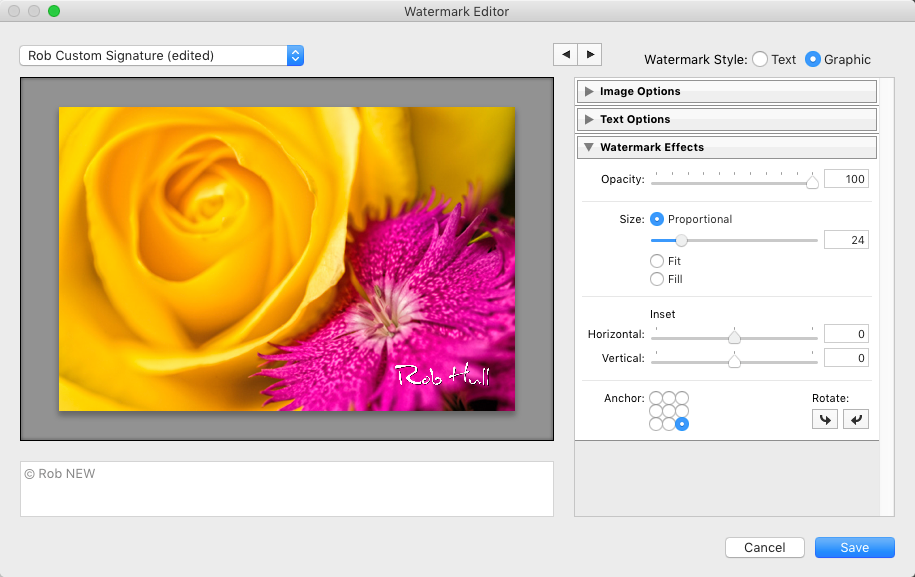Click the green zoom window button

click(54, 11)
